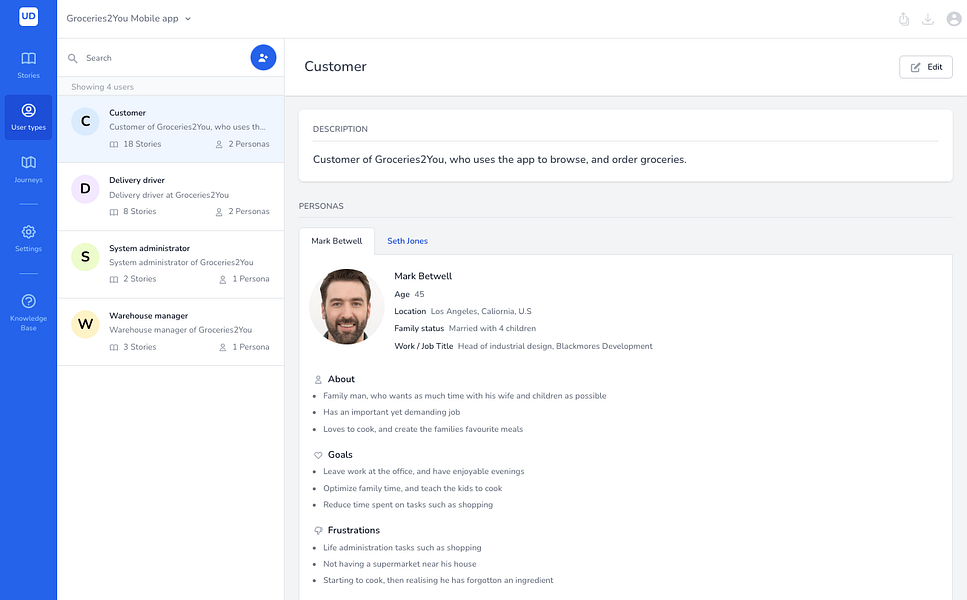This screenshot has height=600, width=967.
Task: Select the User types sidebar icon
Action: click(28, 117)
